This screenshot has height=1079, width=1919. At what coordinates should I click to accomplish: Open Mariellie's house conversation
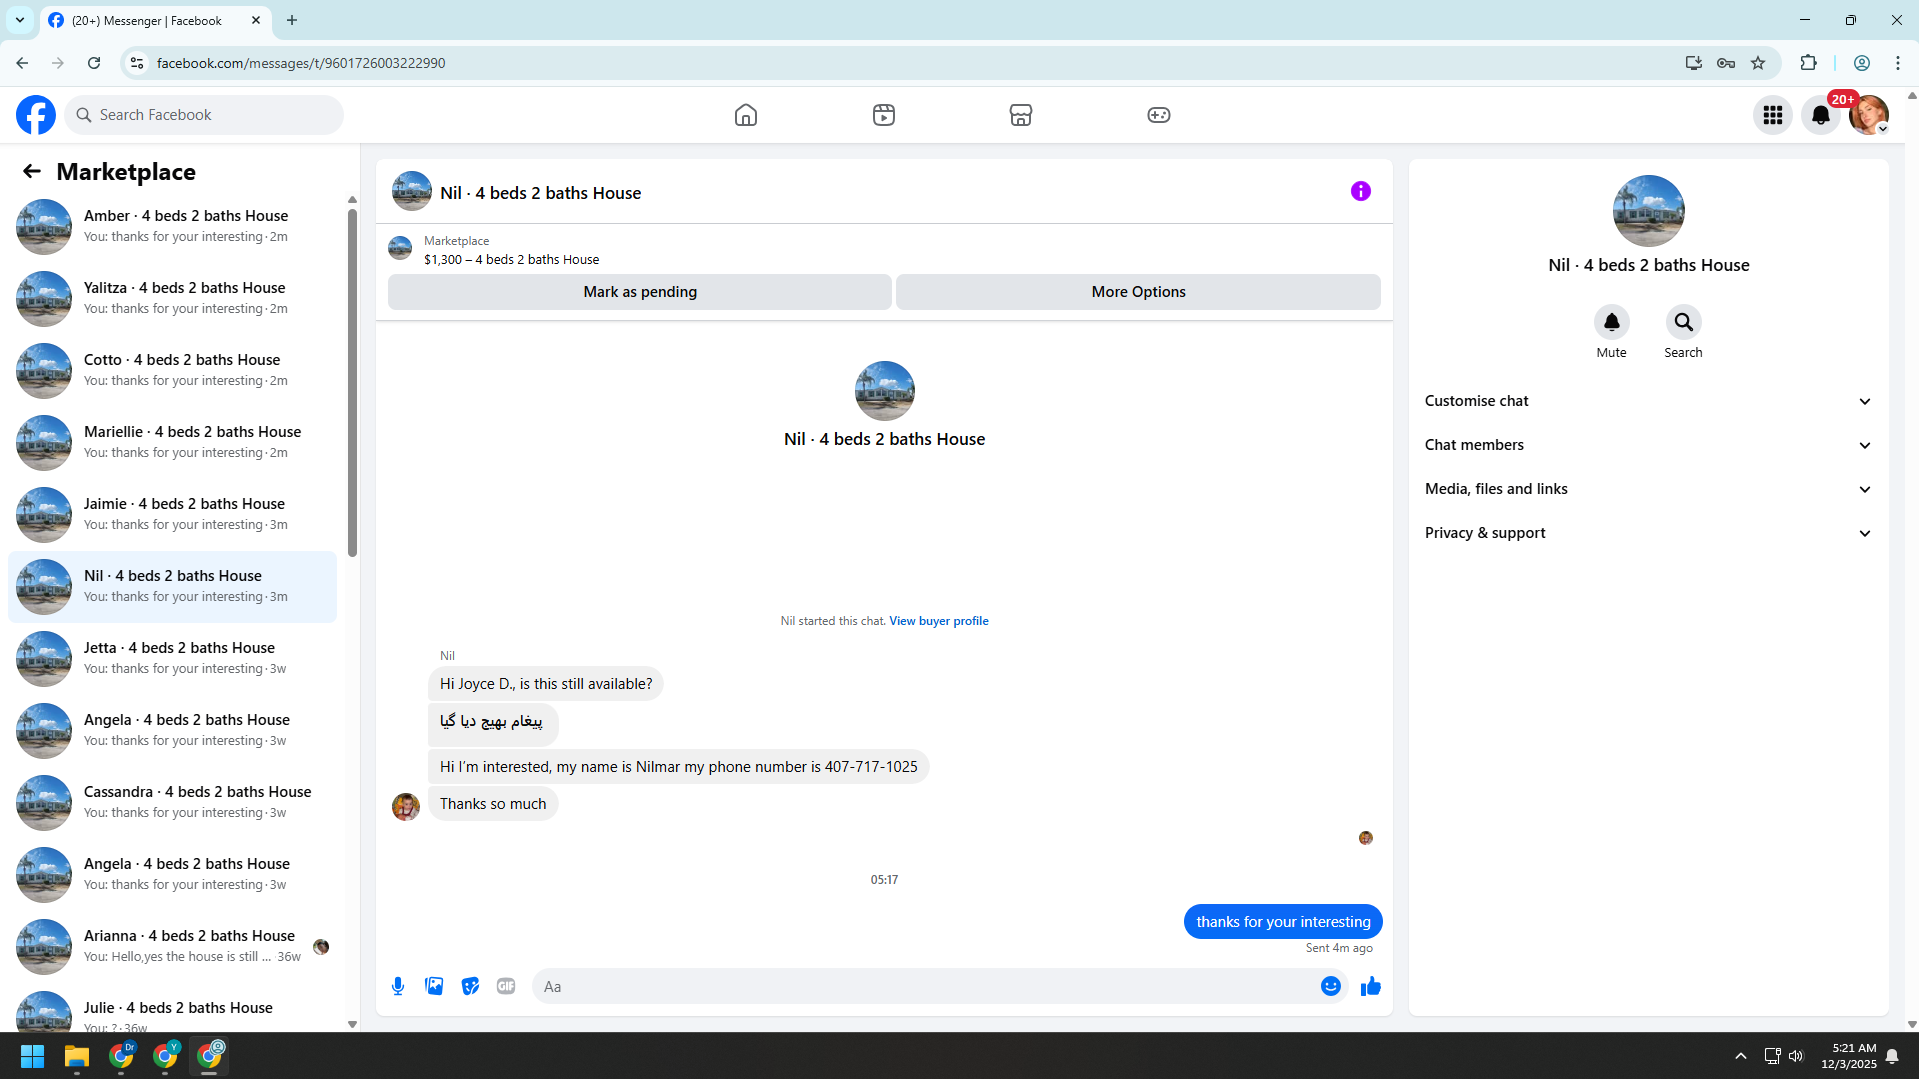[x=172, y=442]
